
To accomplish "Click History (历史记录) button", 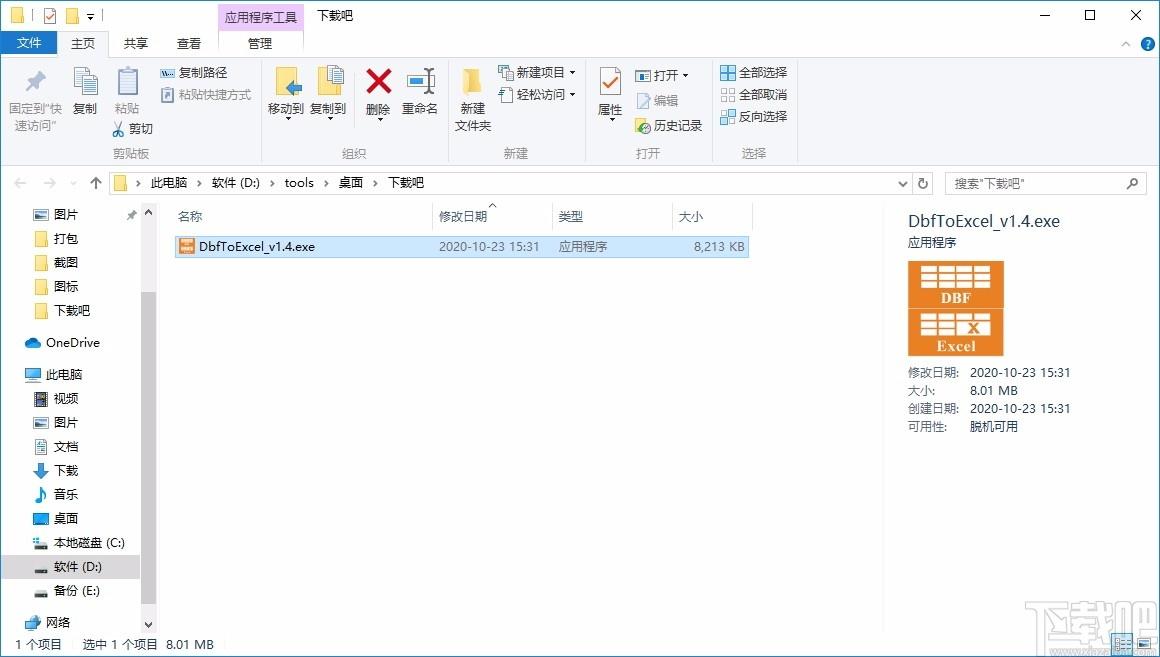I will 668,126.
